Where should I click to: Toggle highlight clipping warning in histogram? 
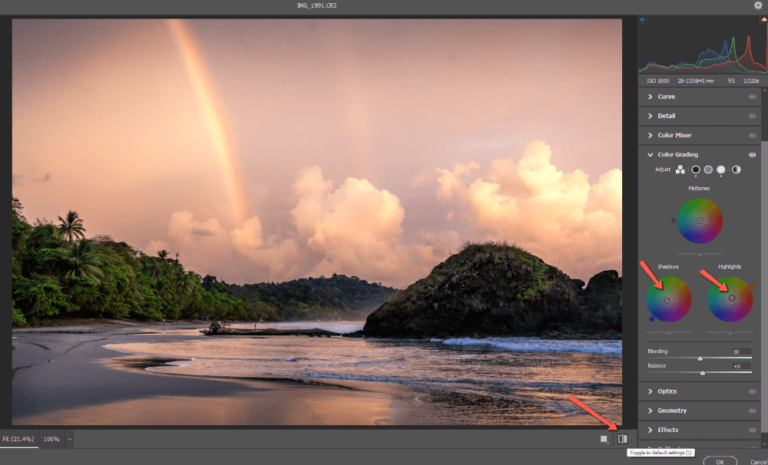[x=764, y=20]
